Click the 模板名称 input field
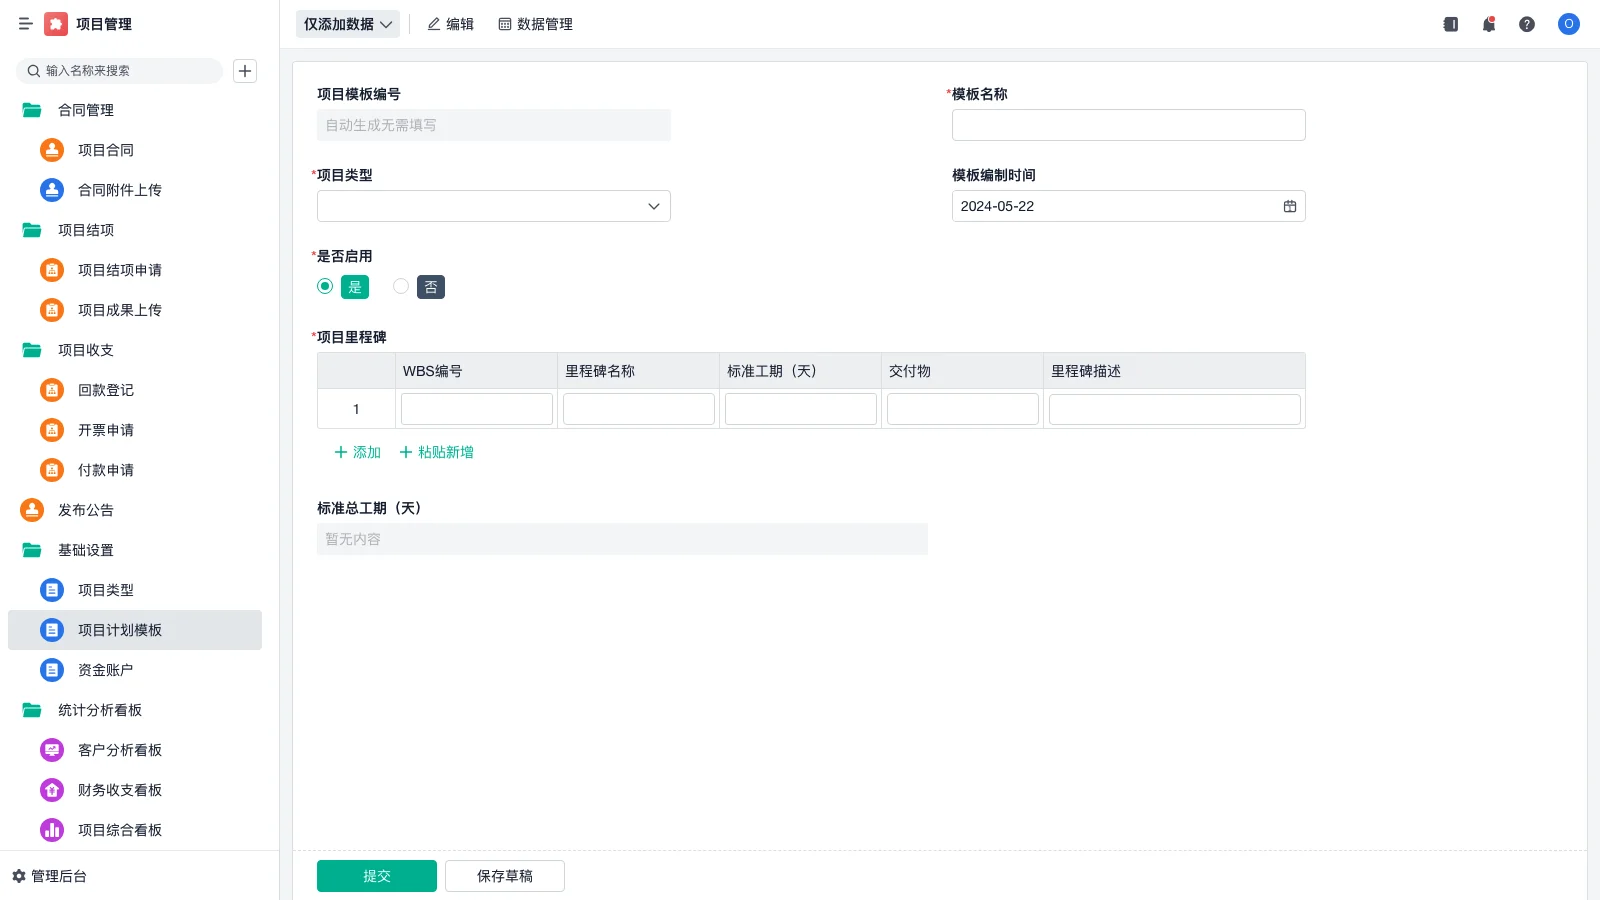Screen dimensions: 1600x900 point(1128,124)
